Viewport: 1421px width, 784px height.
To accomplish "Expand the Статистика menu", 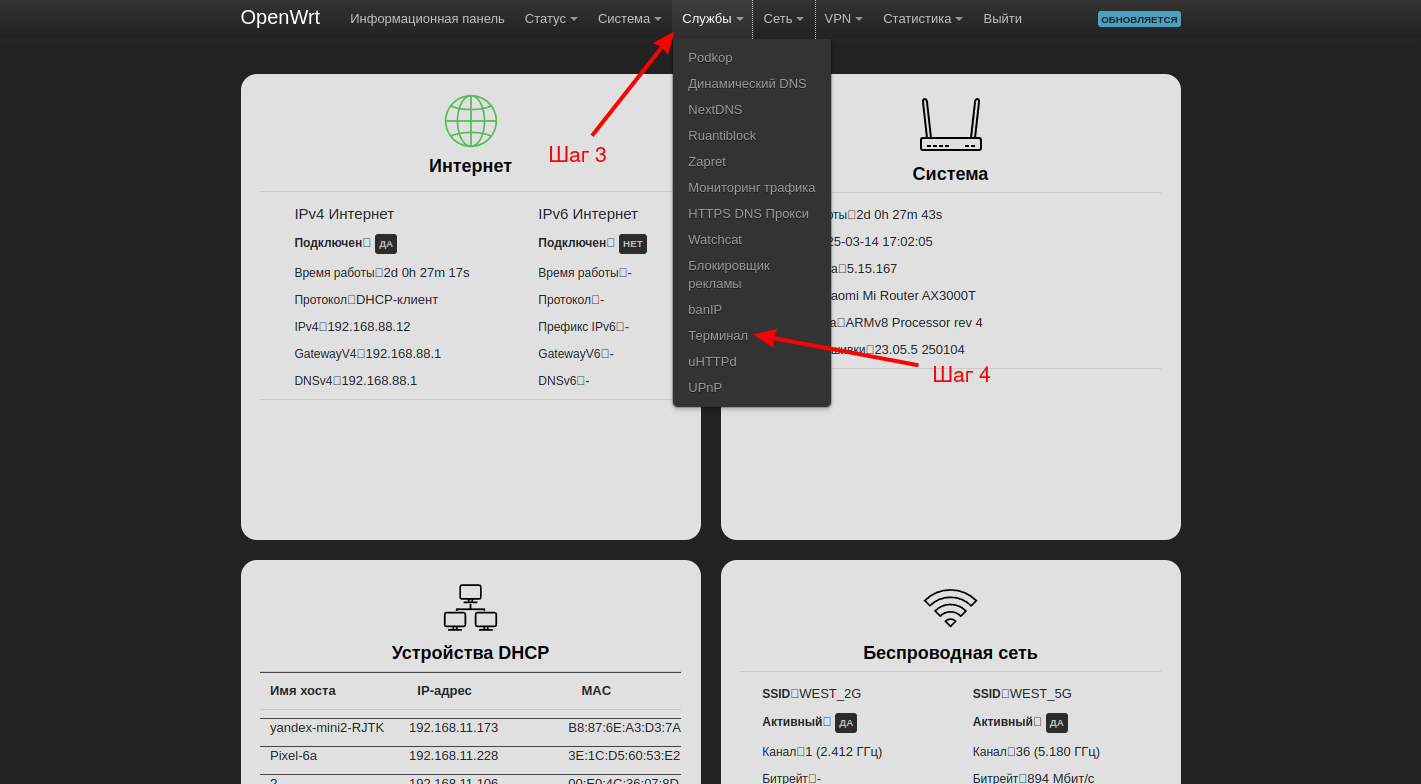I will [x=923, y=18].
